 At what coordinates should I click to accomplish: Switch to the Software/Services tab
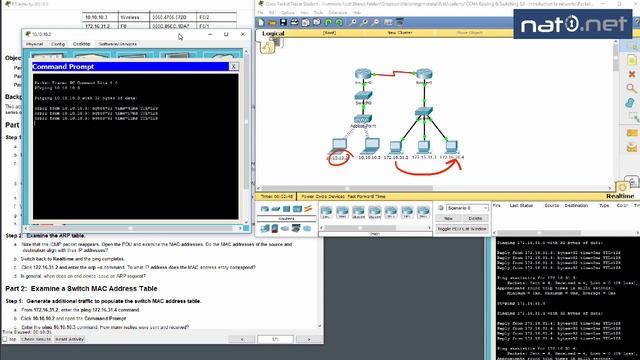point(118,44)
